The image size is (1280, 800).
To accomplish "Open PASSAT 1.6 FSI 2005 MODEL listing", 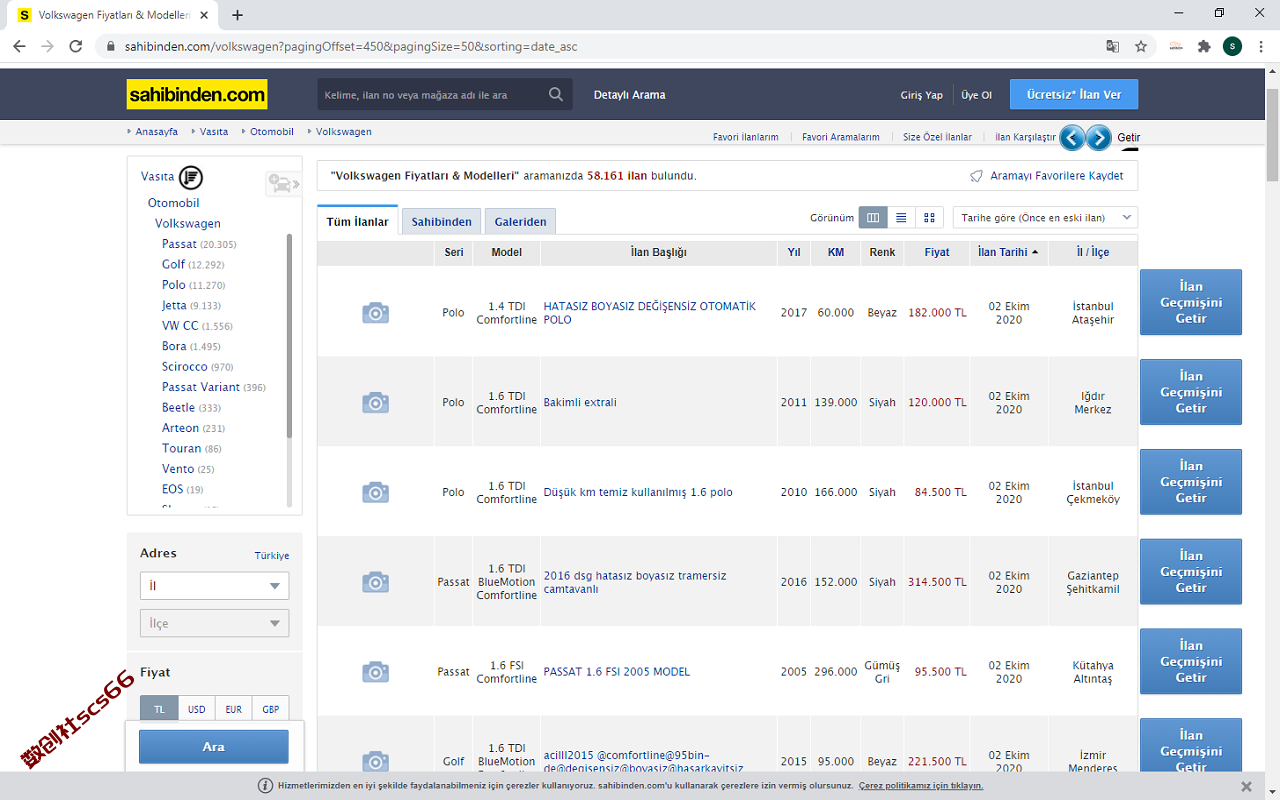I will [x=616, y=672].
